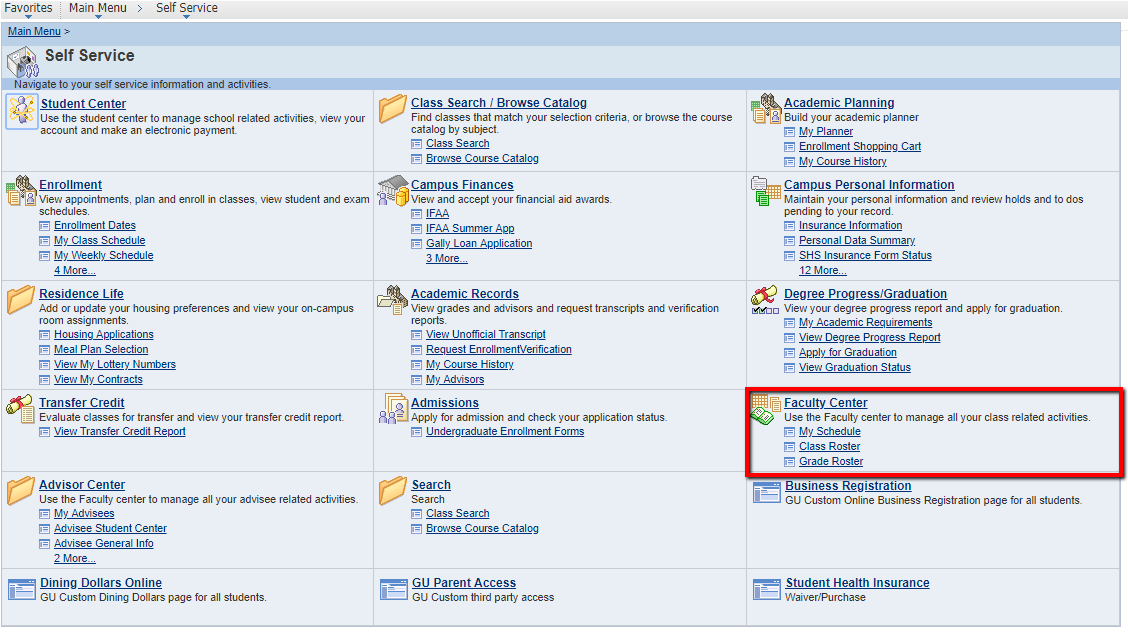Click the Student Center star icon
1128x636 pixels.
(22, 111)
